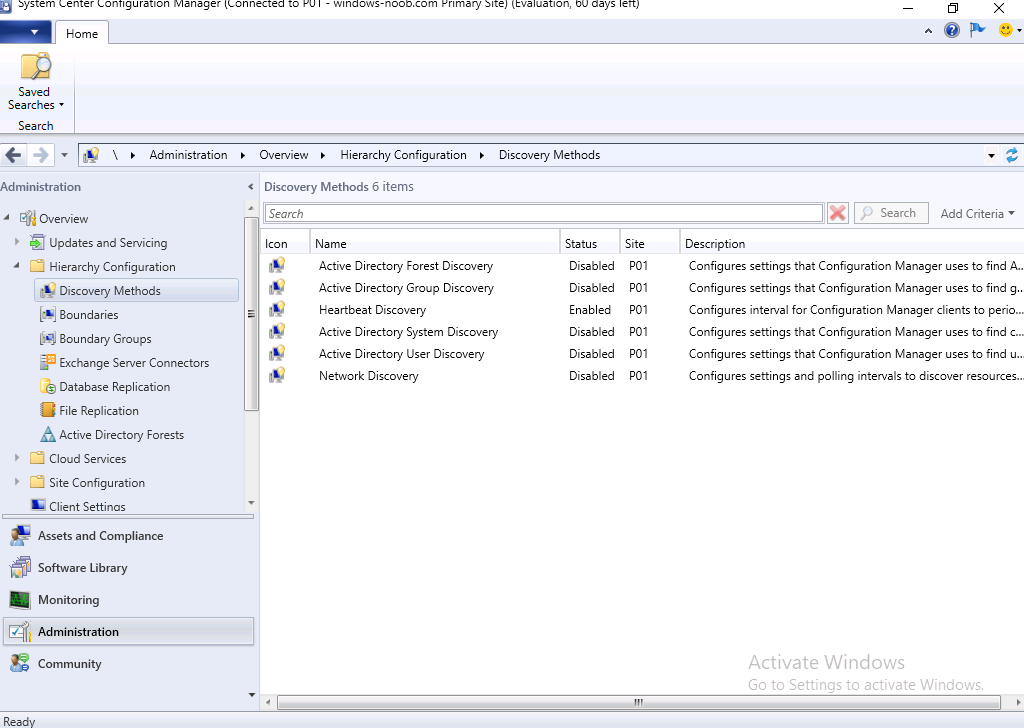The width and height of the screenshot is (1024, 728).
Task: Click Overview in the breadcrumb path
Action: [283, 155]
